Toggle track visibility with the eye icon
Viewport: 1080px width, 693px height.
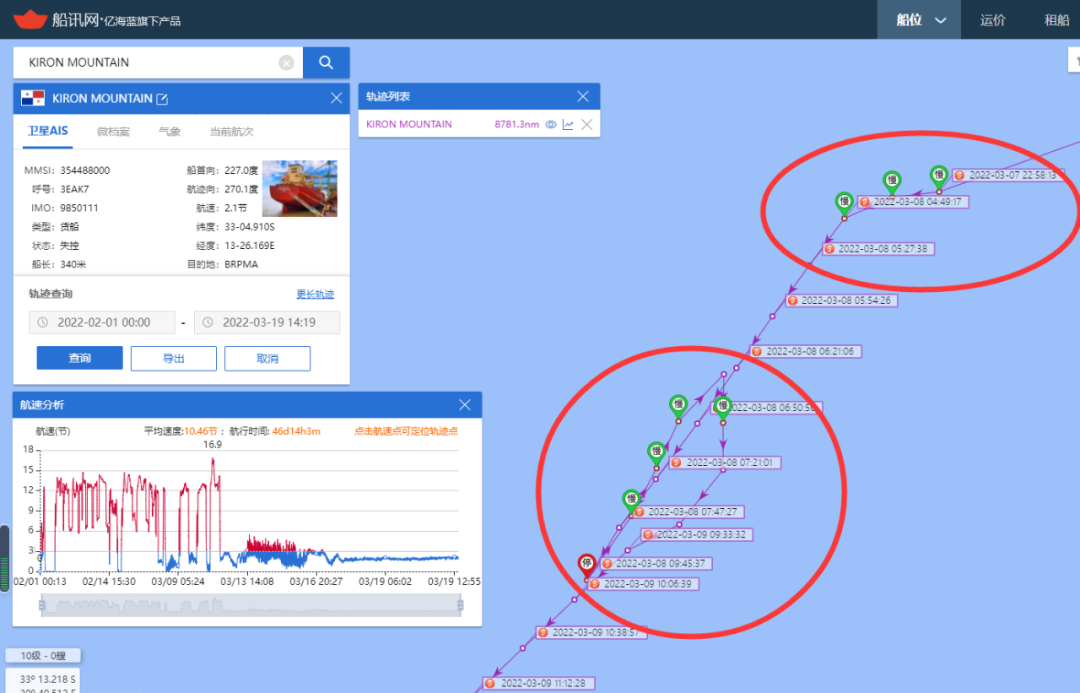(x=550, y=125)
